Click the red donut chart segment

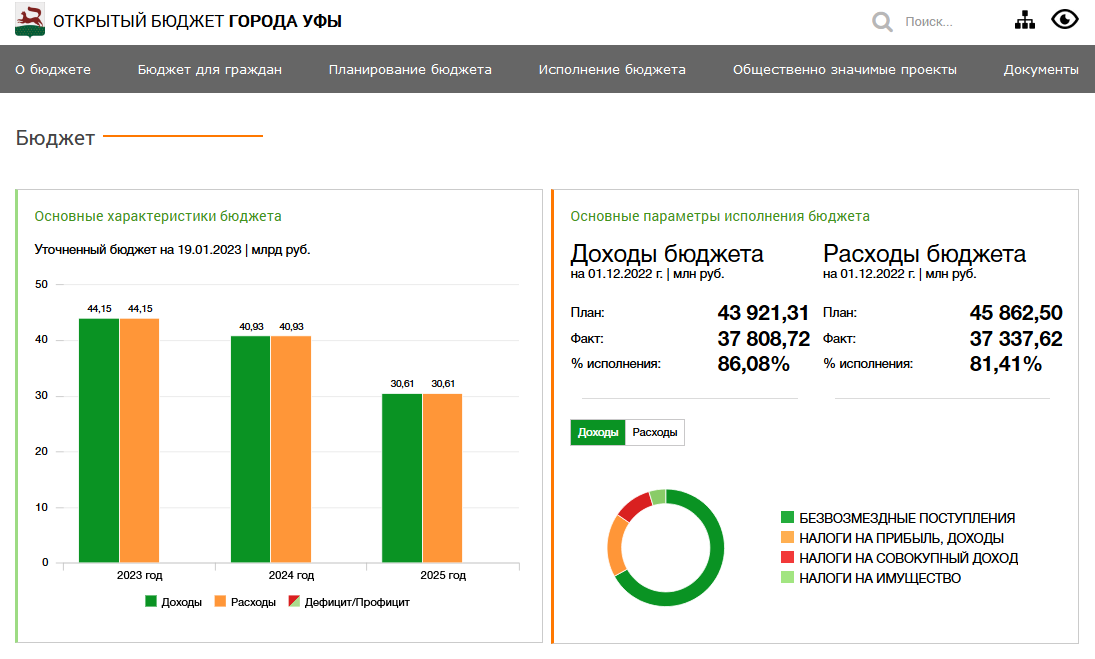(634, 506)
